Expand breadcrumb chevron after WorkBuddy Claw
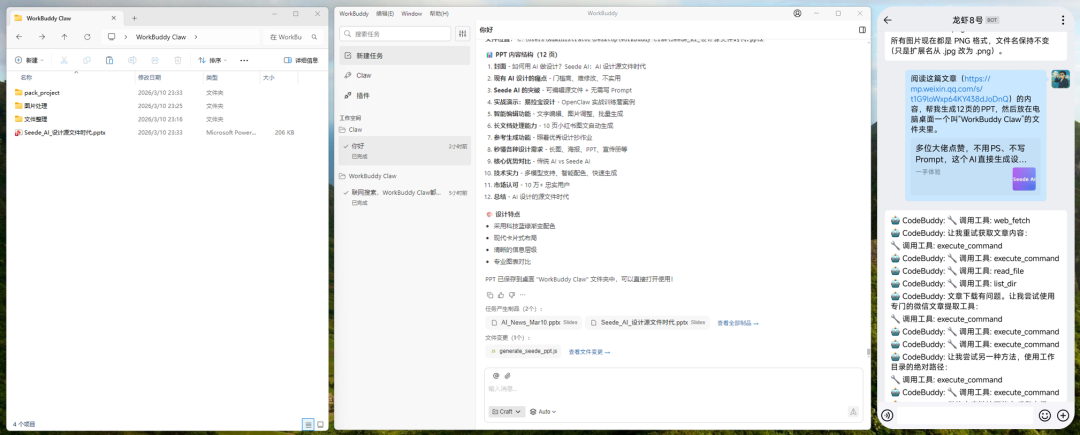The height and width of the screenshot is (435, 1080). (196, 36)
